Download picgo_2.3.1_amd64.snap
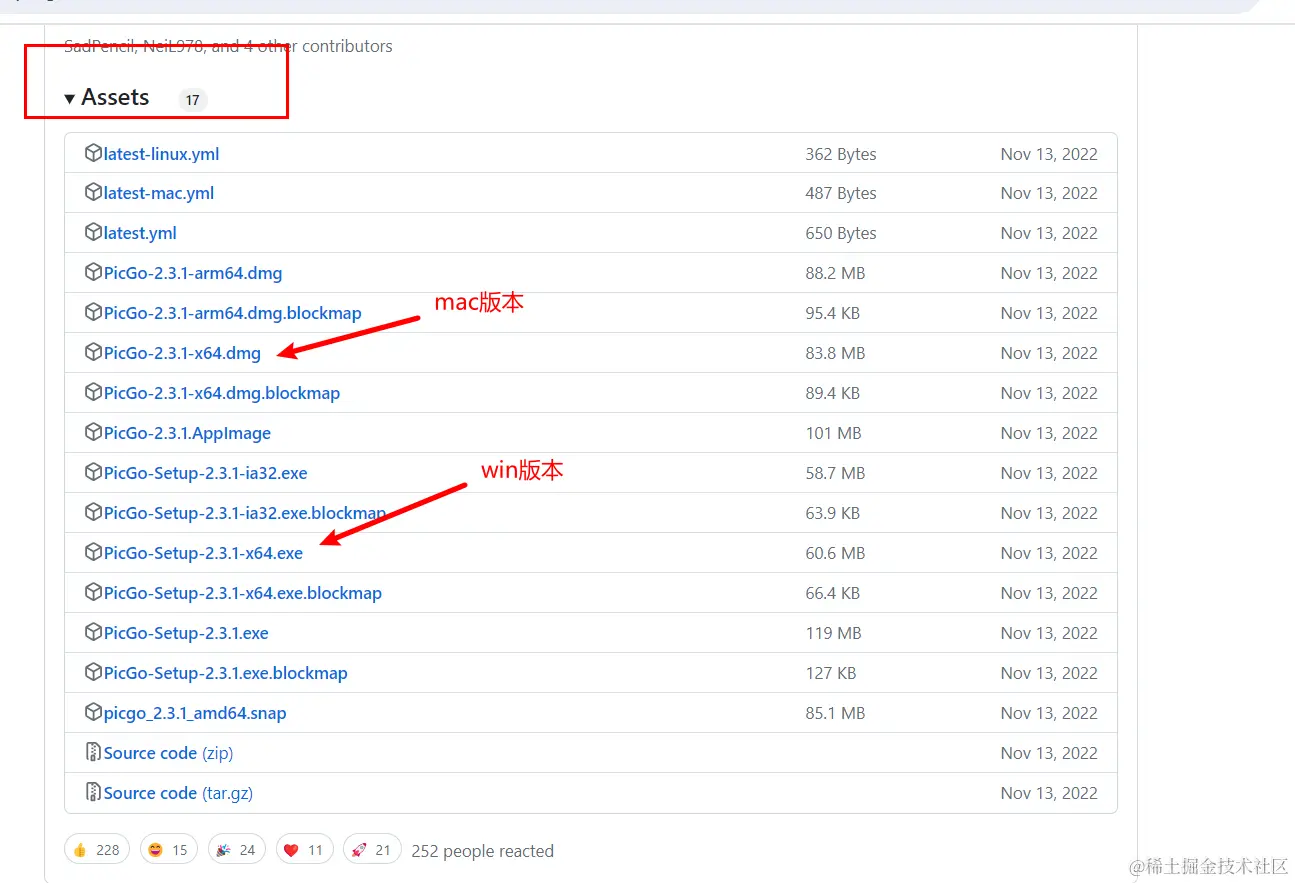Screen dimensions: 1295x883 pos(195,714)
